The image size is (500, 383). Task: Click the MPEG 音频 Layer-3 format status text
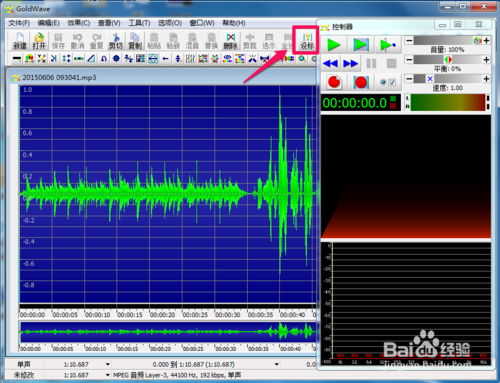click(x=177, y=375)
